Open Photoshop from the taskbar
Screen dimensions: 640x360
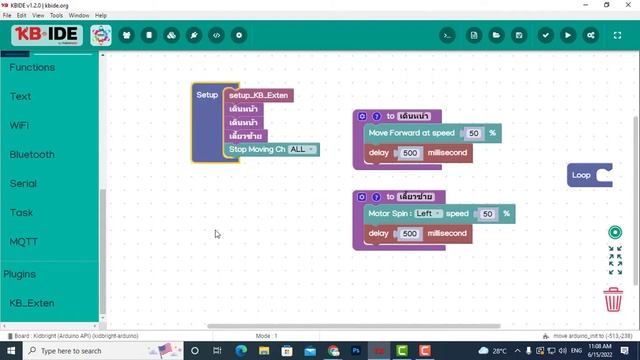[356, 351]
